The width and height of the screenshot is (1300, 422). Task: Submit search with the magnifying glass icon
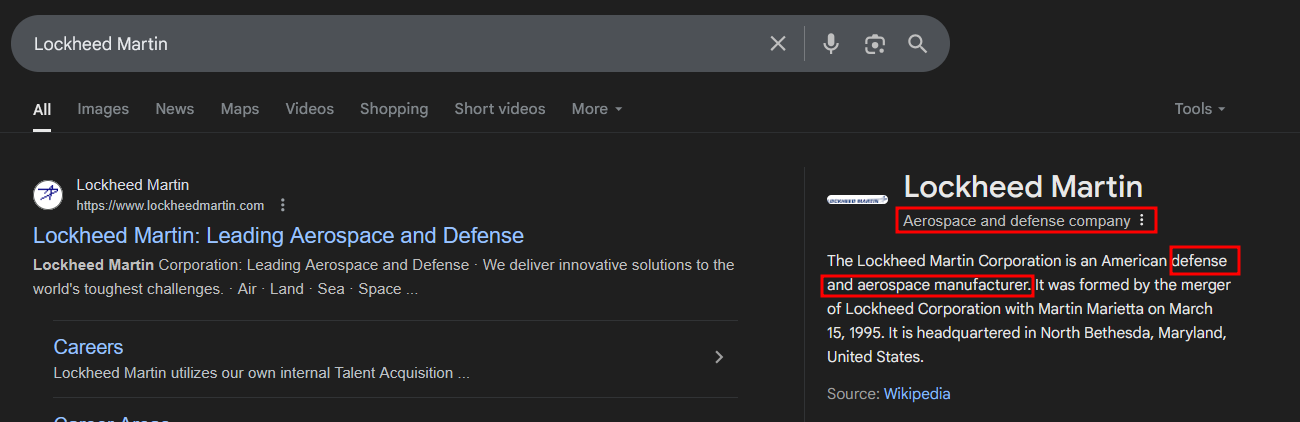tap(918, 44)
